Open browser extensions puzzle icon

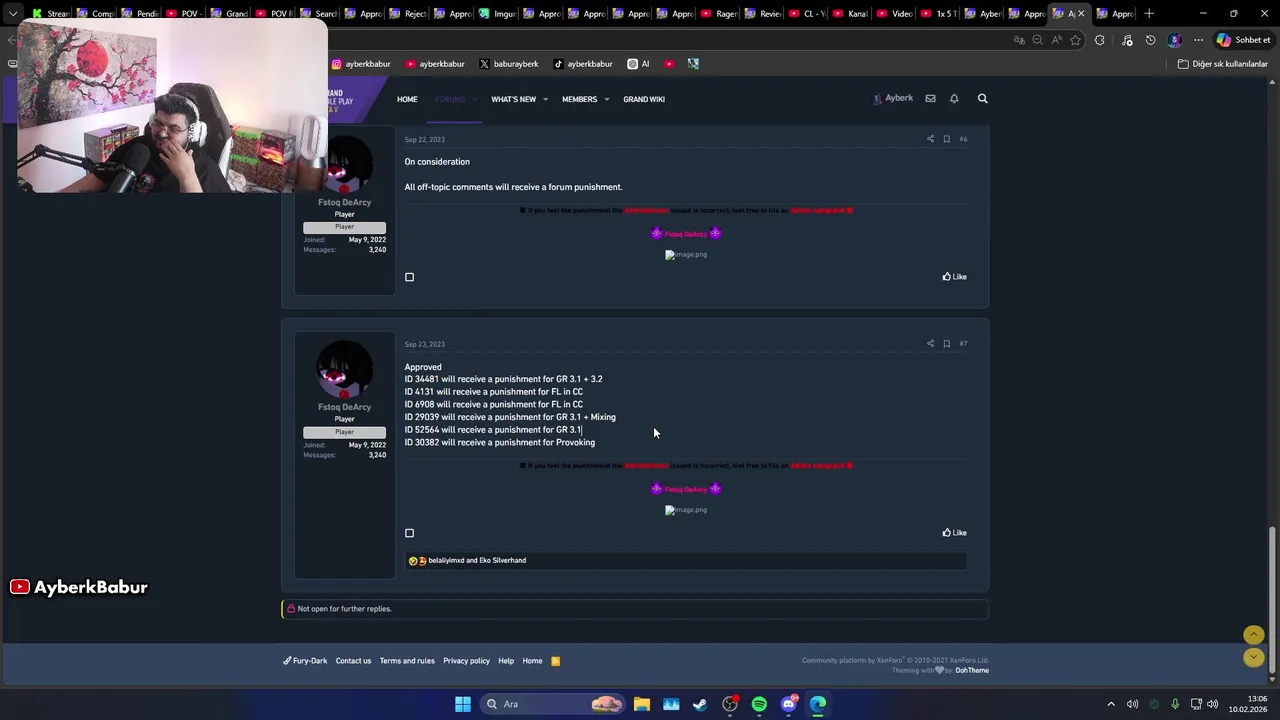coord(1100,40)
